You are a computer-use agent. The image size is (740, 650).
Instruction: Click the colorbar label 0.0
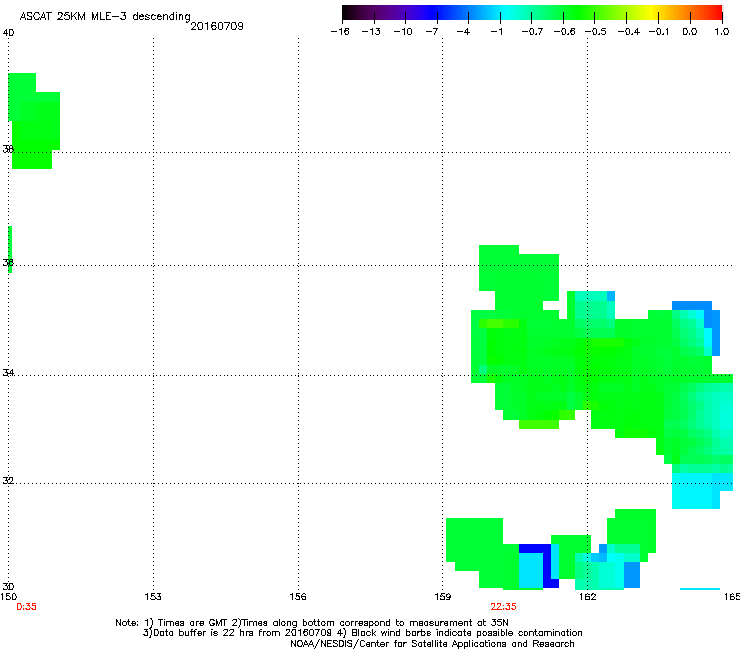(x=690, y=32)
